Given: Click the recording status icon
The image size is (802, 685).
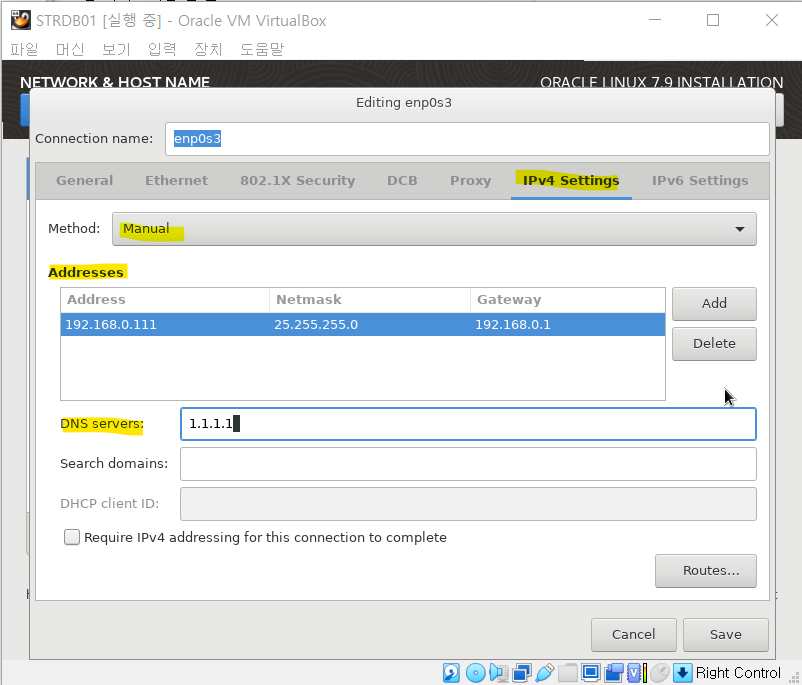Looking at the screenshot, I should (614, 673).
